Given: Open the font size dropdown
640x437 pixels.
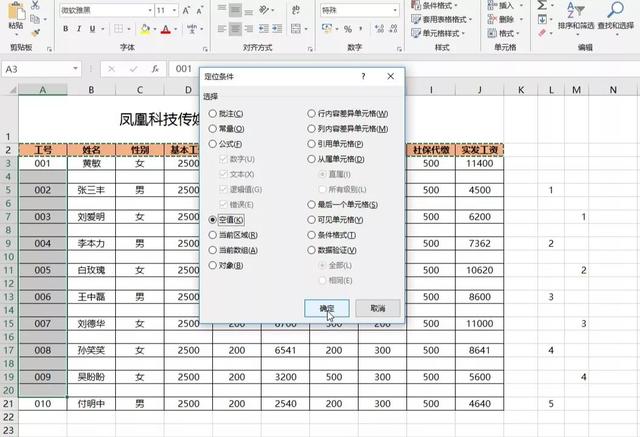Looking at the screenshot, I should pyautogui.click(x=174, y=10).
